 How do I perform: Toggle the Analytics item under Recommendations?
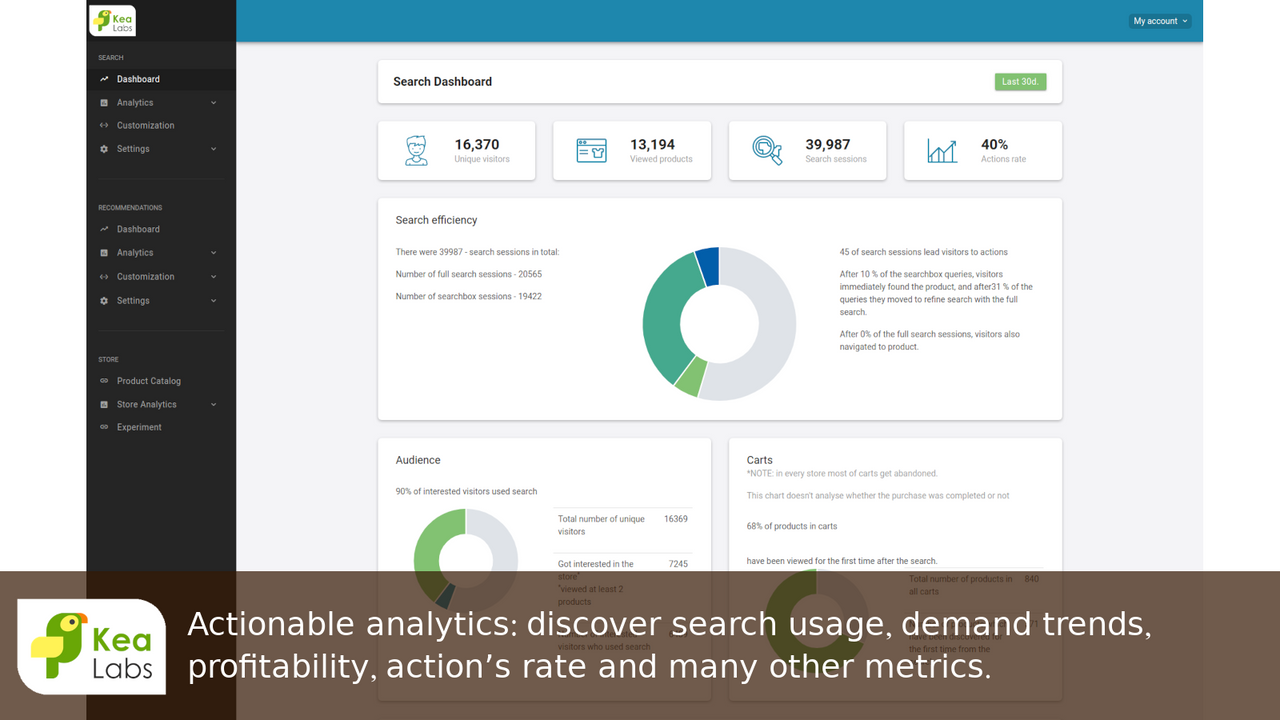click(x=135, y=252)
